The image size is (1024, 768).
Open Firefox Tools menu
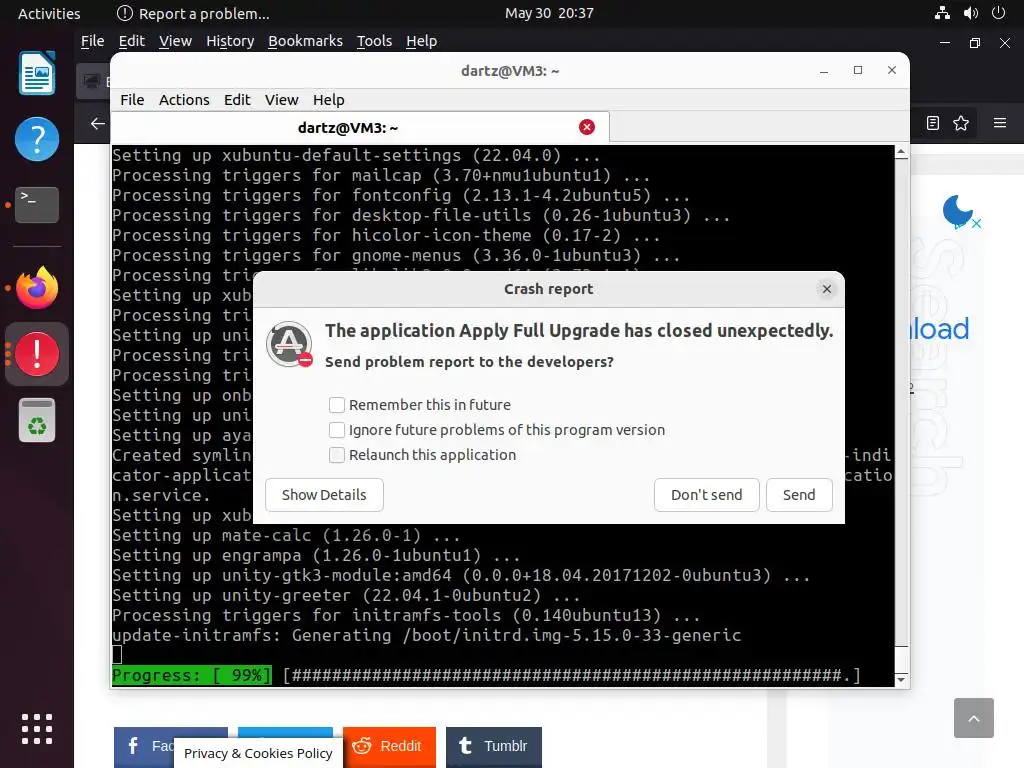(374, 41)
